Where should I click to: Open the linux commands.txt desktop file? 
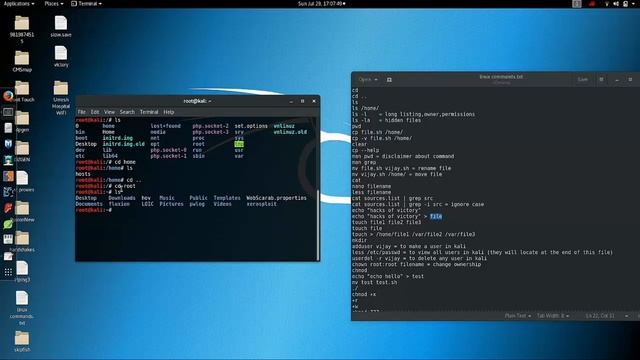coord(22,308)
